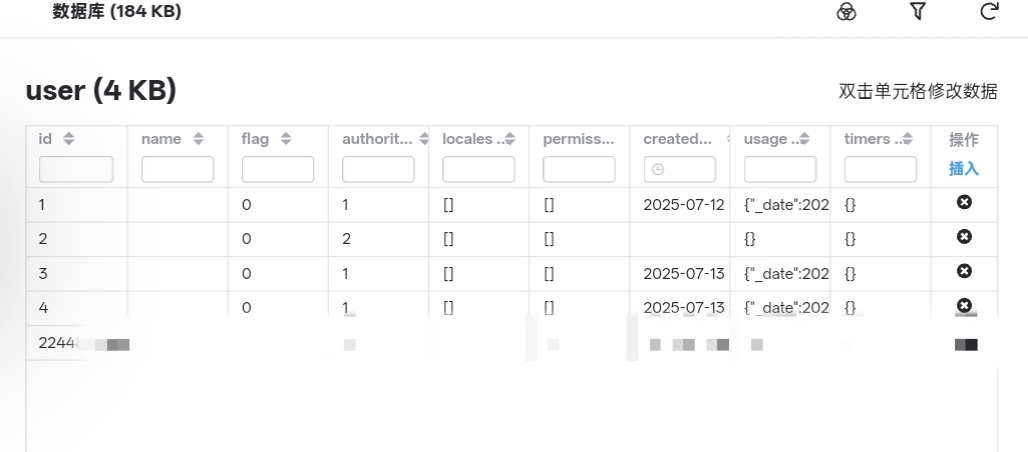1028x452 pixels.
Task: Delete row with id 2
Action: [964, 236]
